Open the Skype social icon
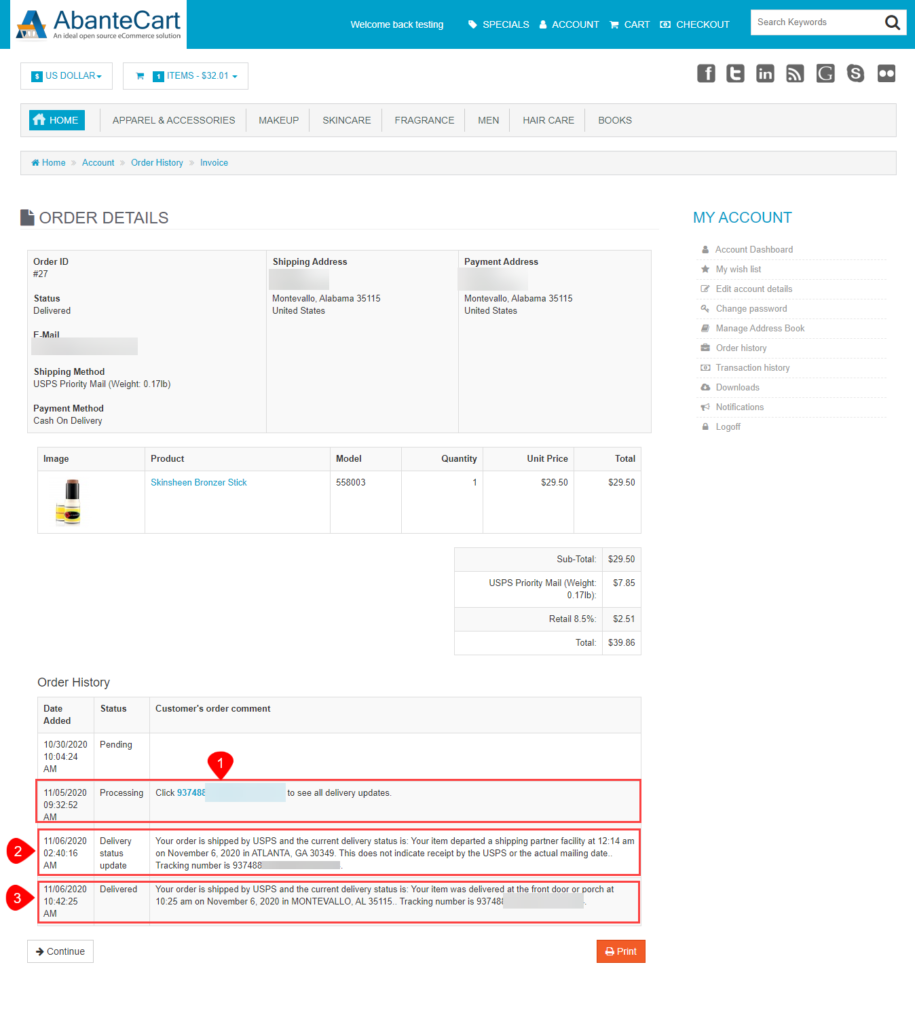The image size is (915, 1024). tap(856, 73)
